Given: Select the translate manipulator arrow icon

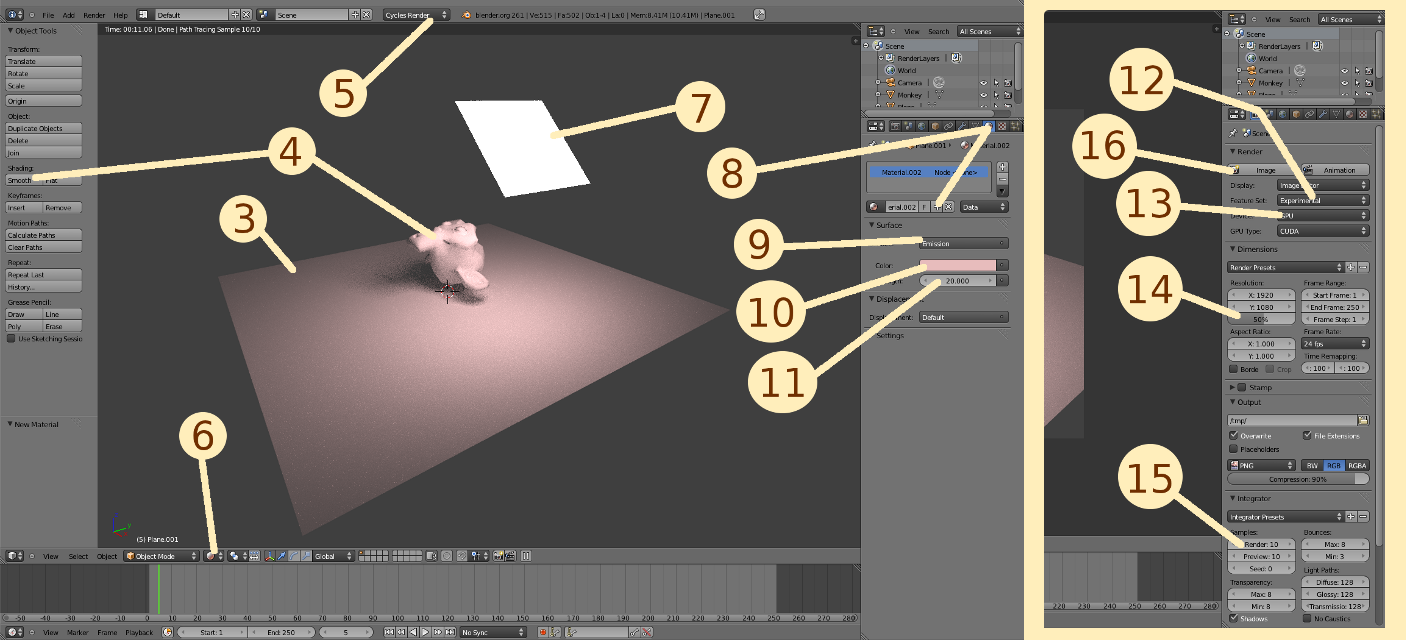Looking at the screenshot, I should click(x=281, y=556).
